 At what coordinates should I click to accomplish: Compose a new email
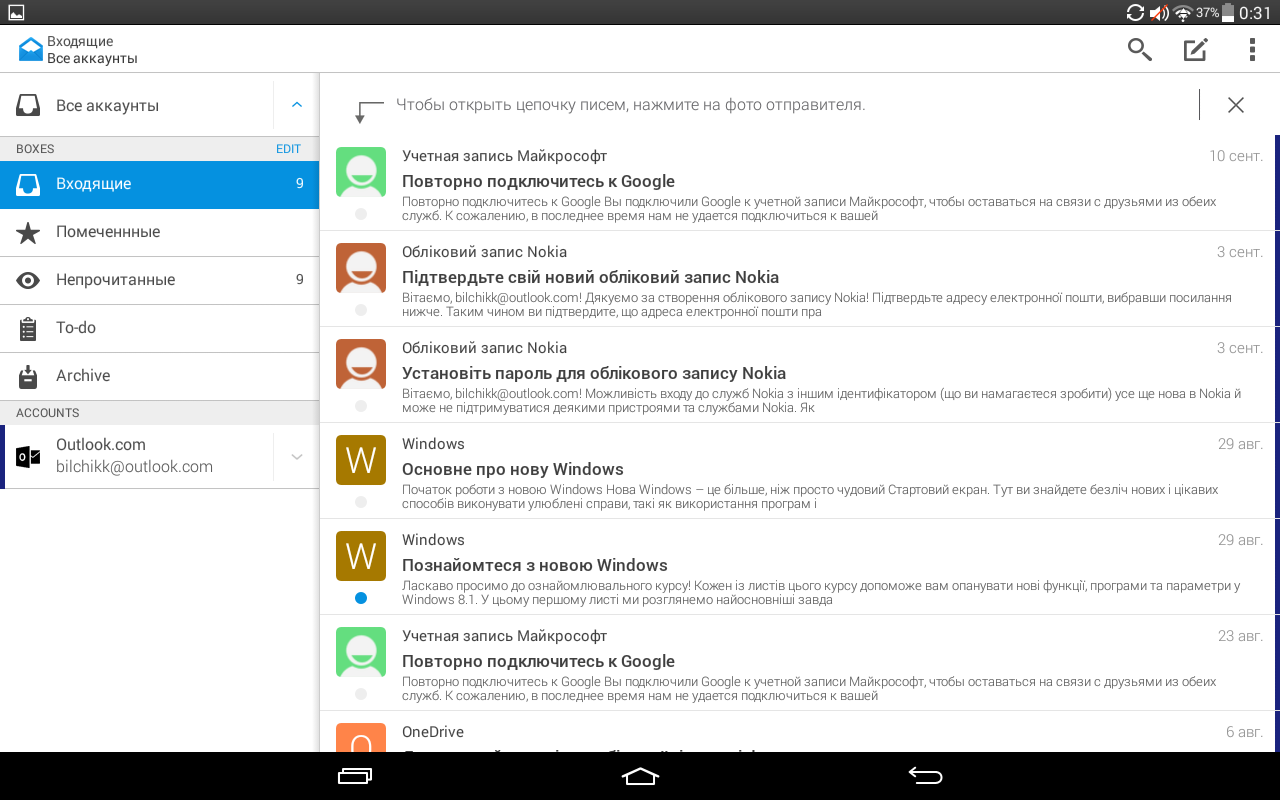tap(1196, 49)
